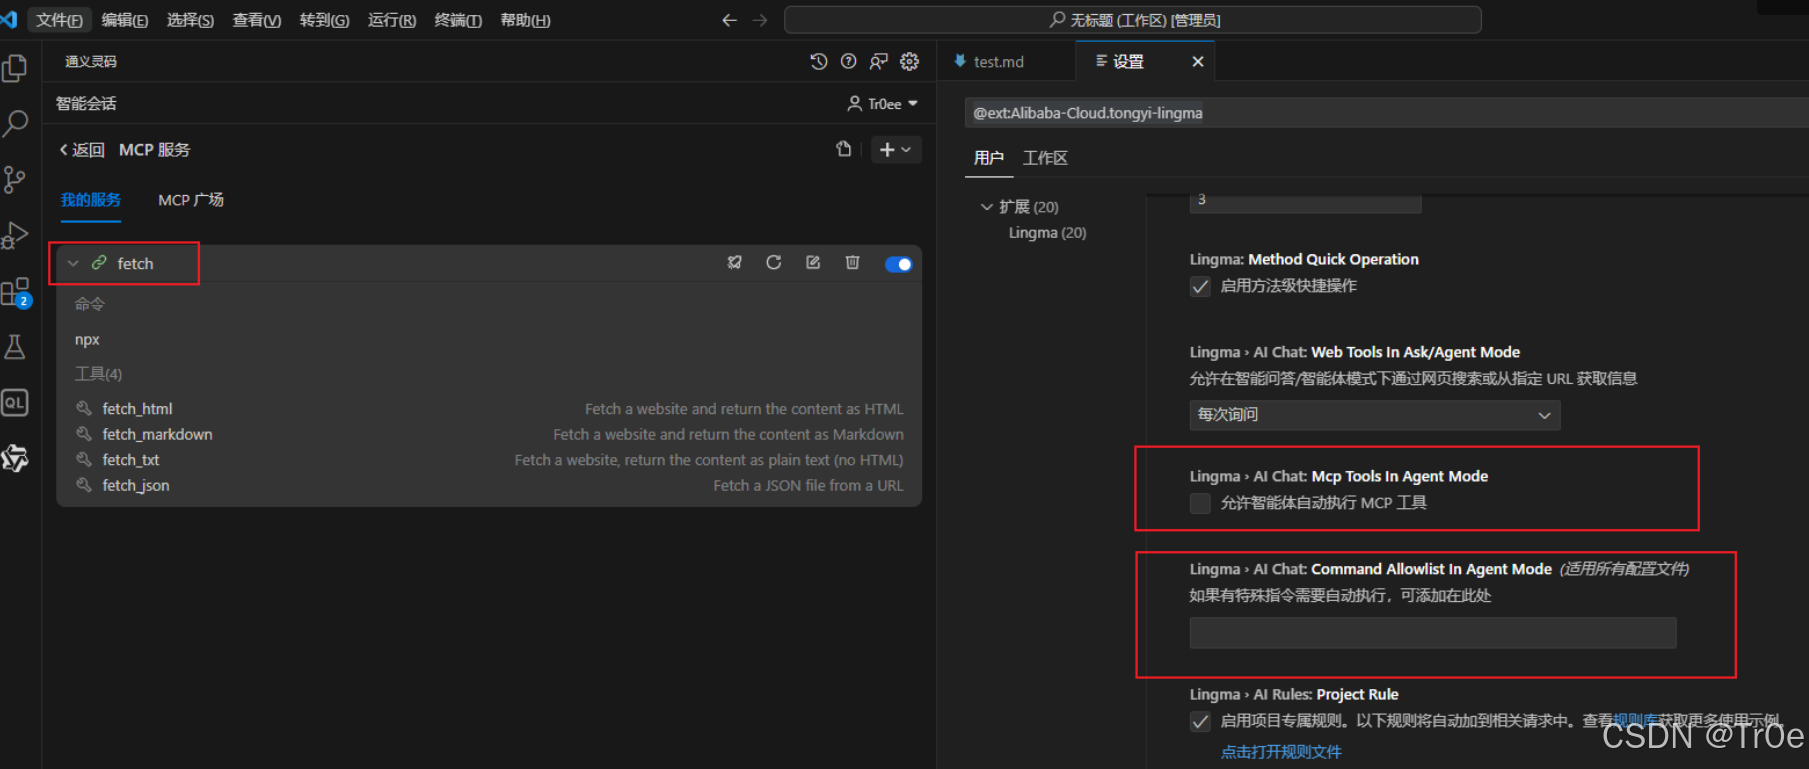Uncheck the Project Rule checkbox
Screen dimensions: 1809x769
point(1200,721)
